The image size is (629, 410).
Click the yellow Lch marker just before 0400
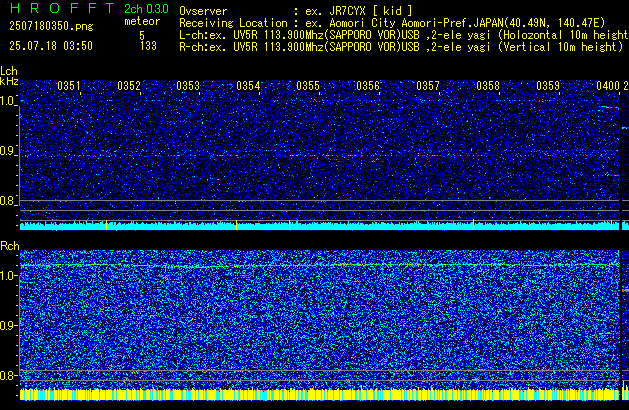coord(611,225)
